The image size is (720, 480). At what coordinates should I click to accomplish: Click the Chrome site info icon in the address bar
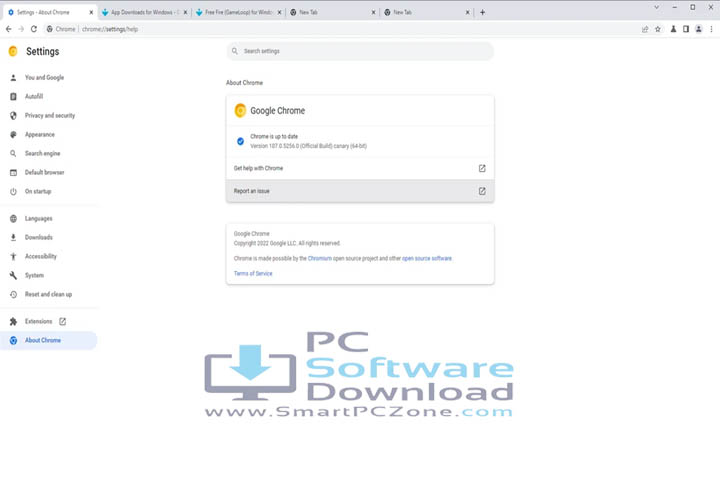click(50, 29)
